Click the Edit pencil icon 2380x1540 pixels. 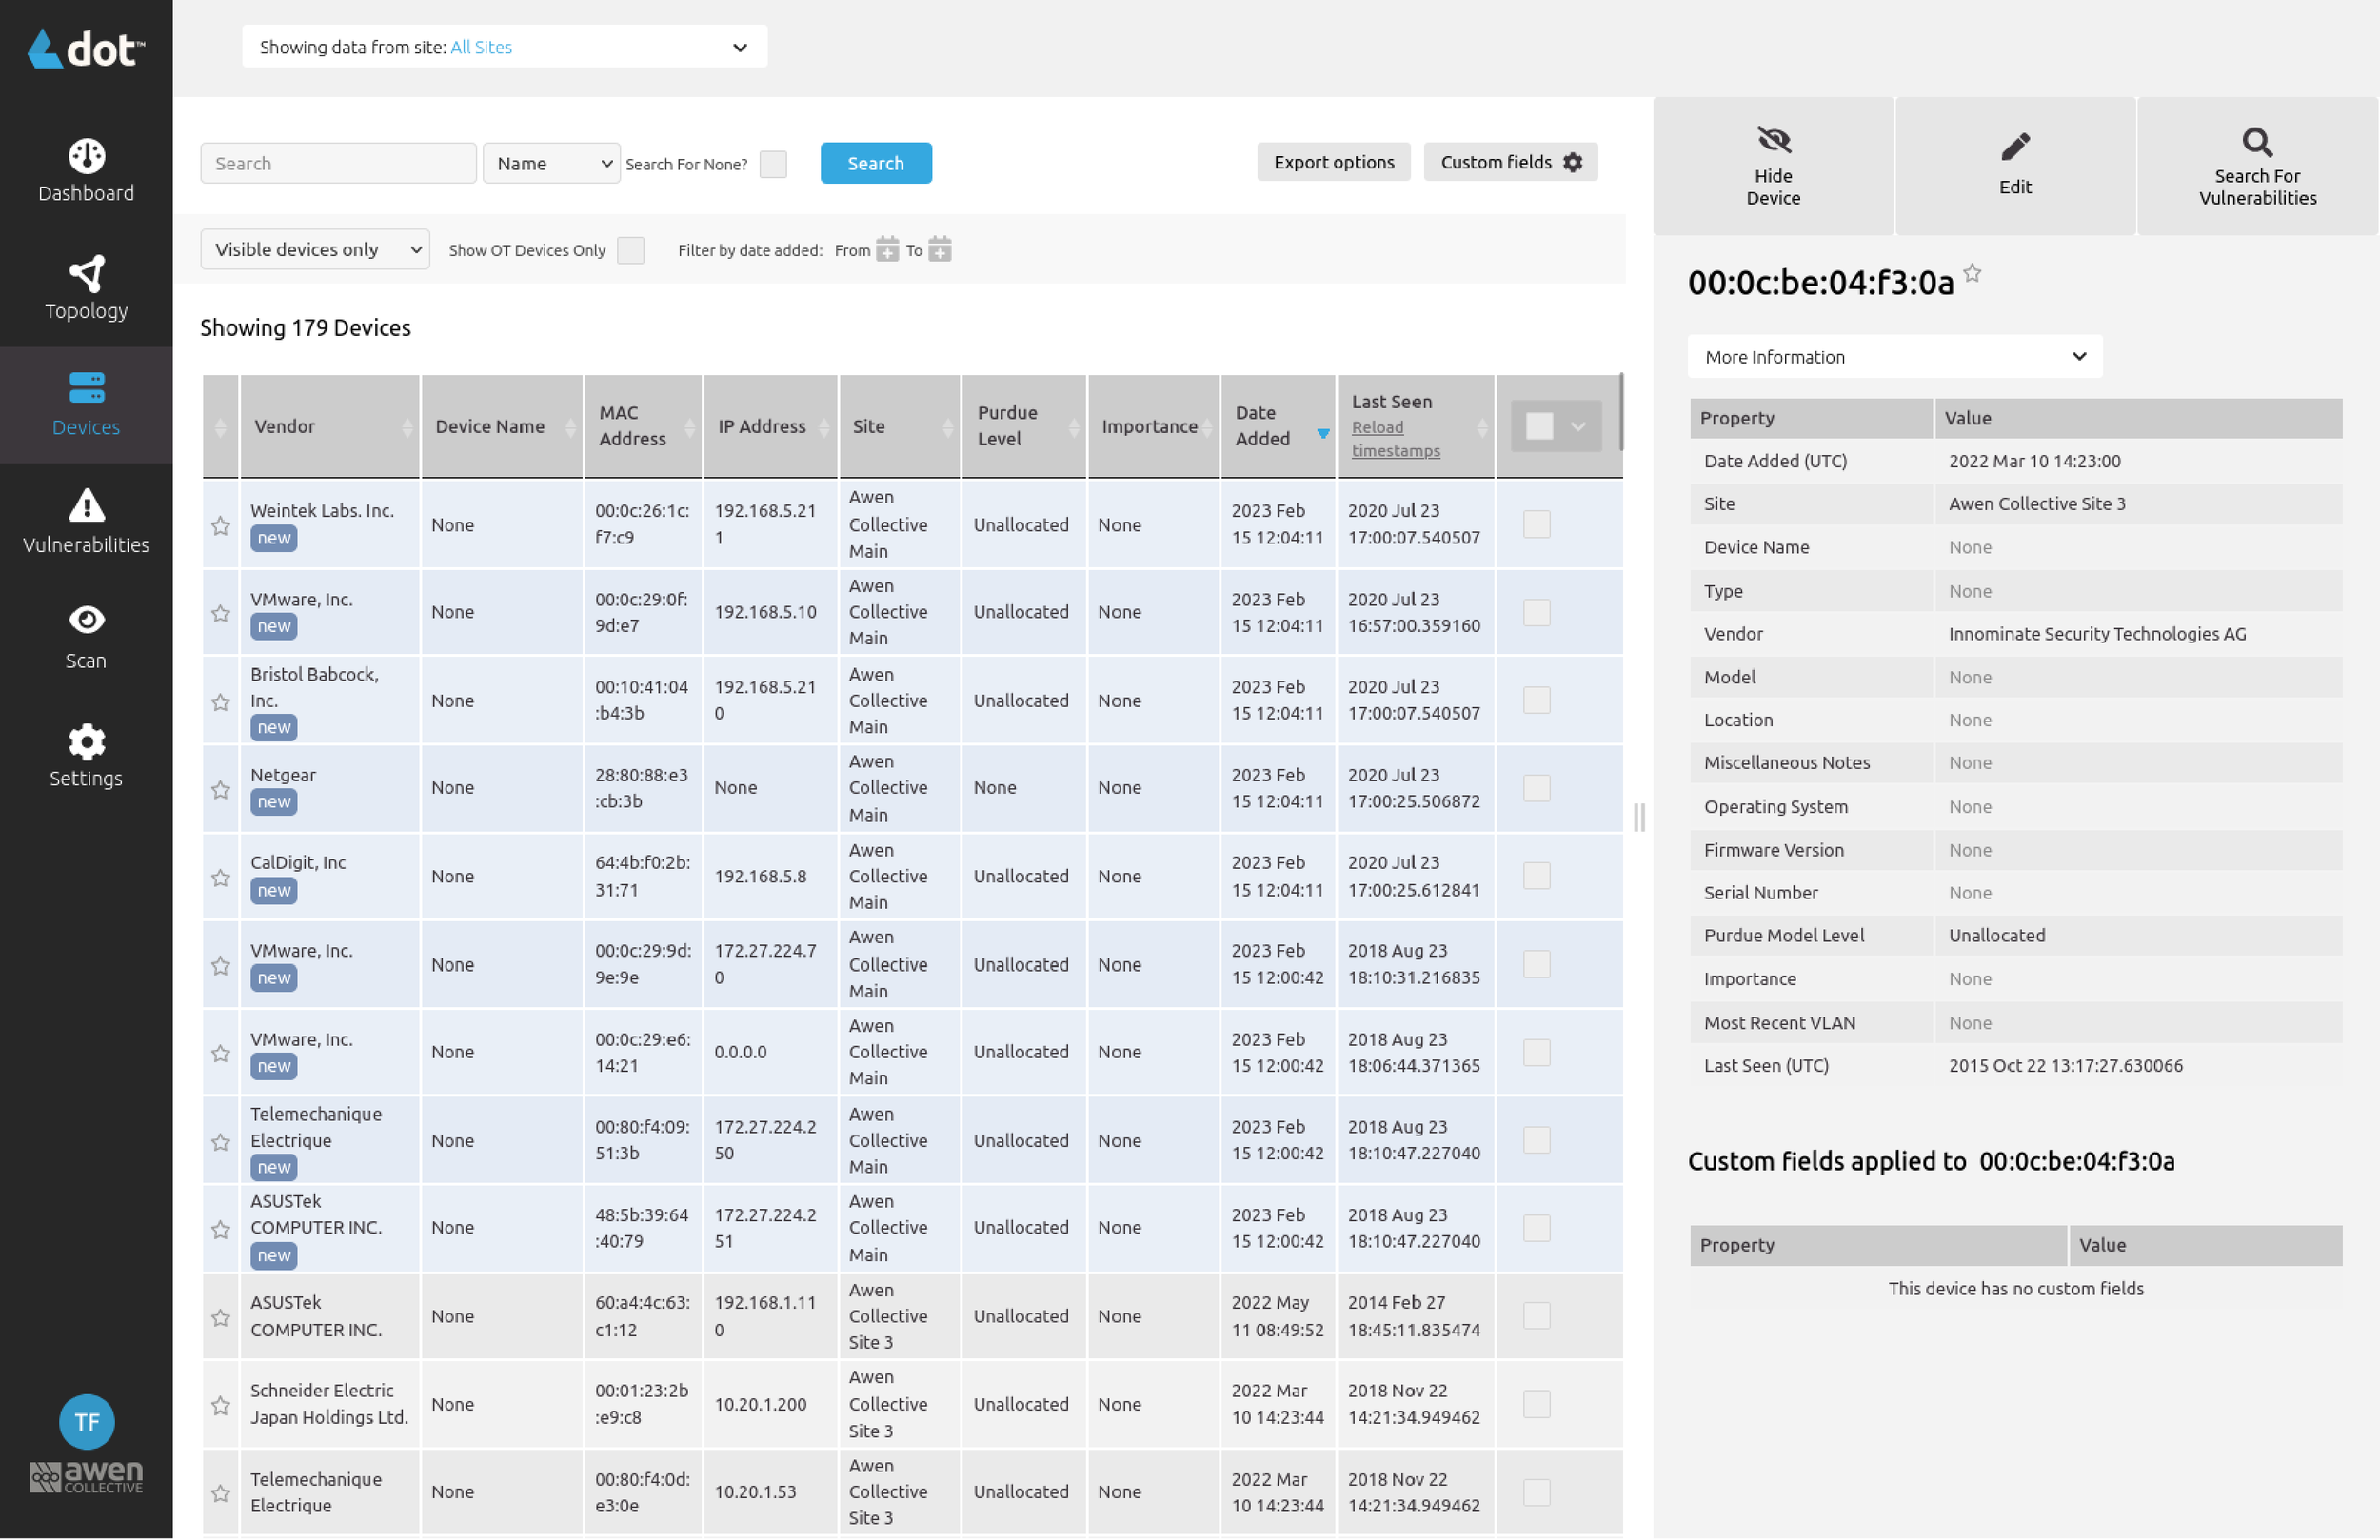coord(2014,148)
